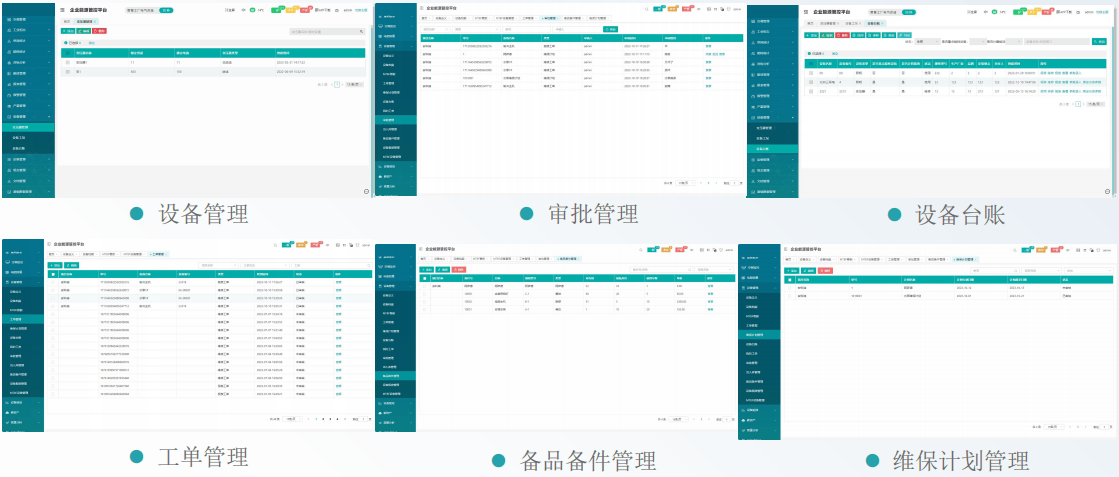Click red delete button in 备品备件管理 screenshot
The height and width of the screenshot is (477, 1119).
[x=459, y=269]
